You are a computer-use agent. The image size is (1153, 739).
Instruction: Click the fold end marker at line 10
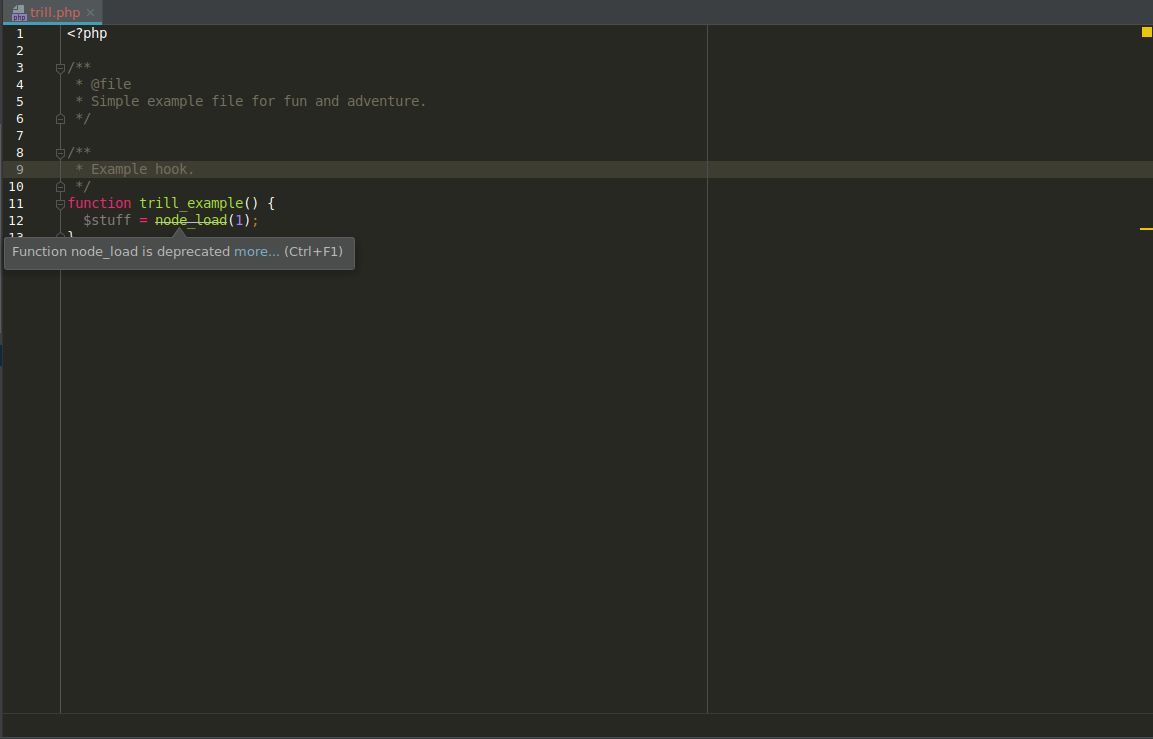(60, 187)
